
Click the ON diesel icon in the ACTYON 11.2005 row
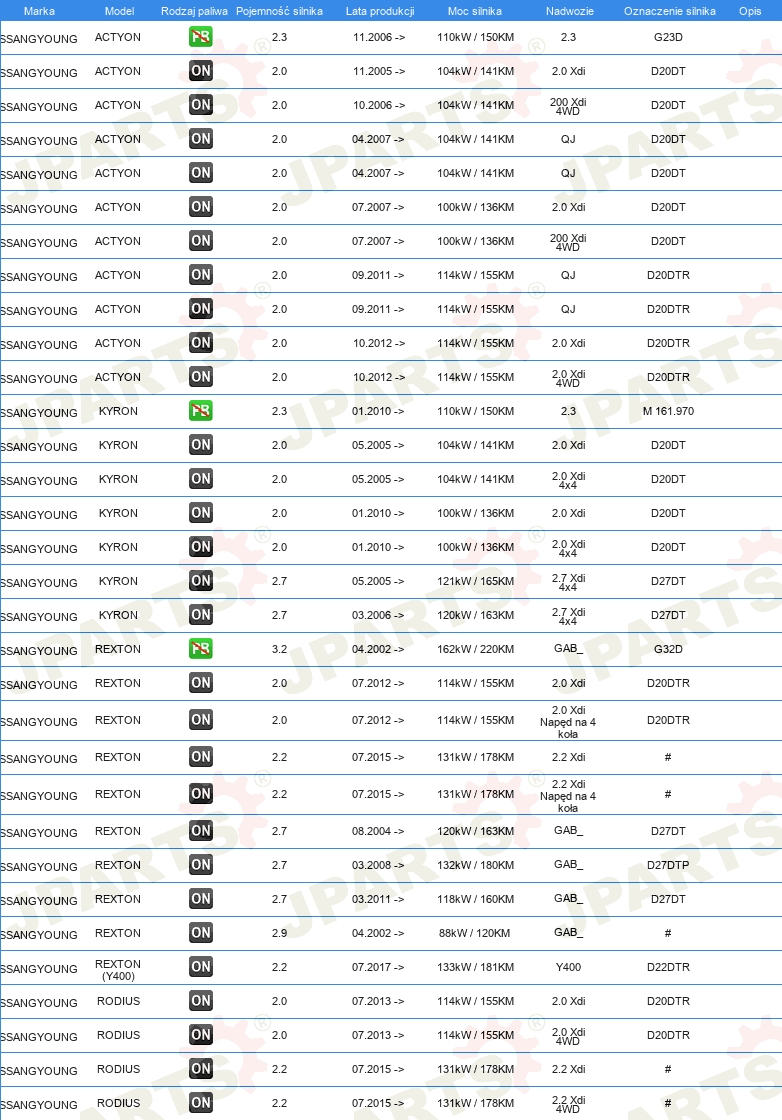coord(201,71)
